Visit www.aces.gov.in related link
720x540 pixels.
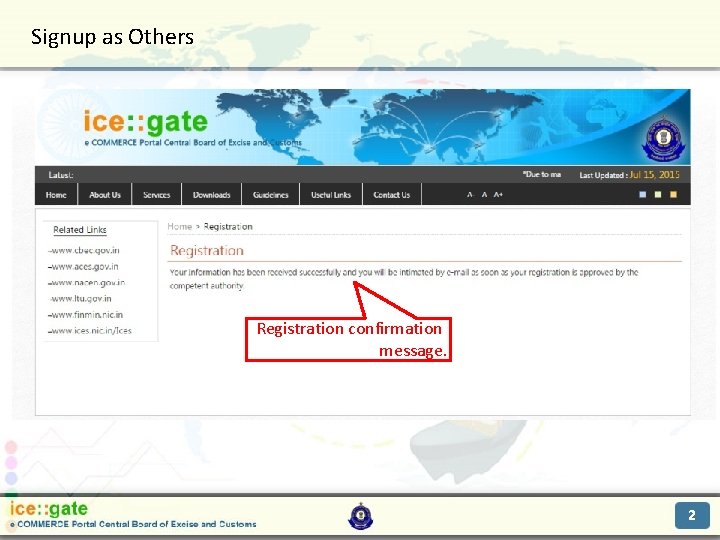point(83,266)
